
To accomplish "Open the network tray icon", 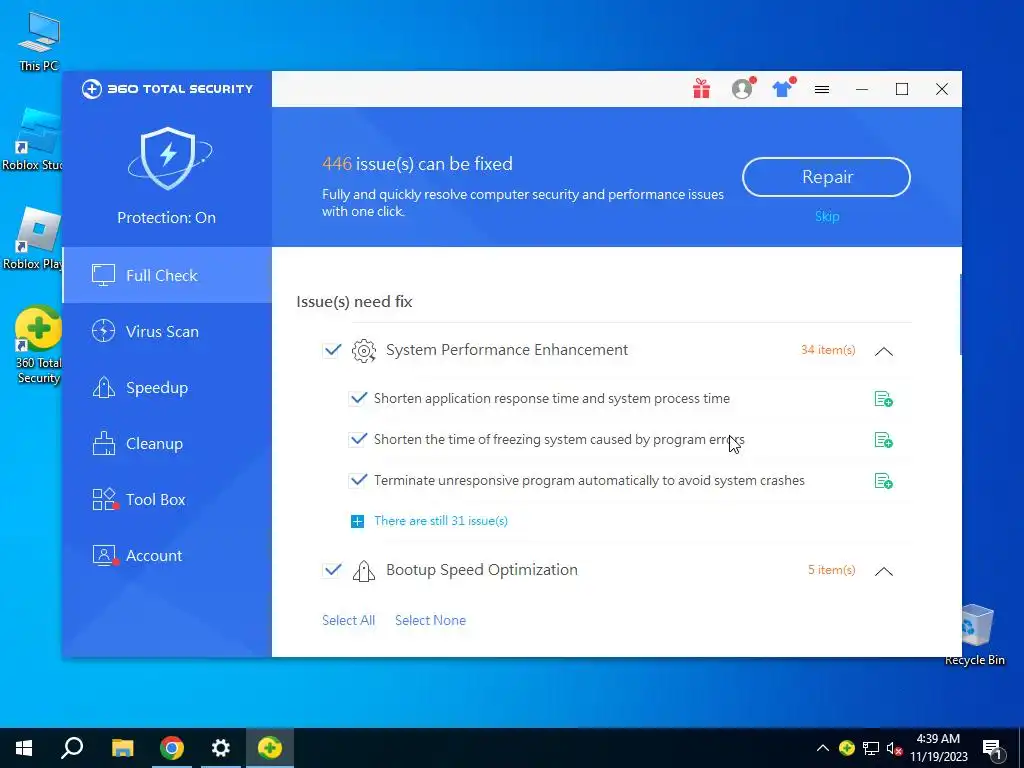I will tap(871, 748).
